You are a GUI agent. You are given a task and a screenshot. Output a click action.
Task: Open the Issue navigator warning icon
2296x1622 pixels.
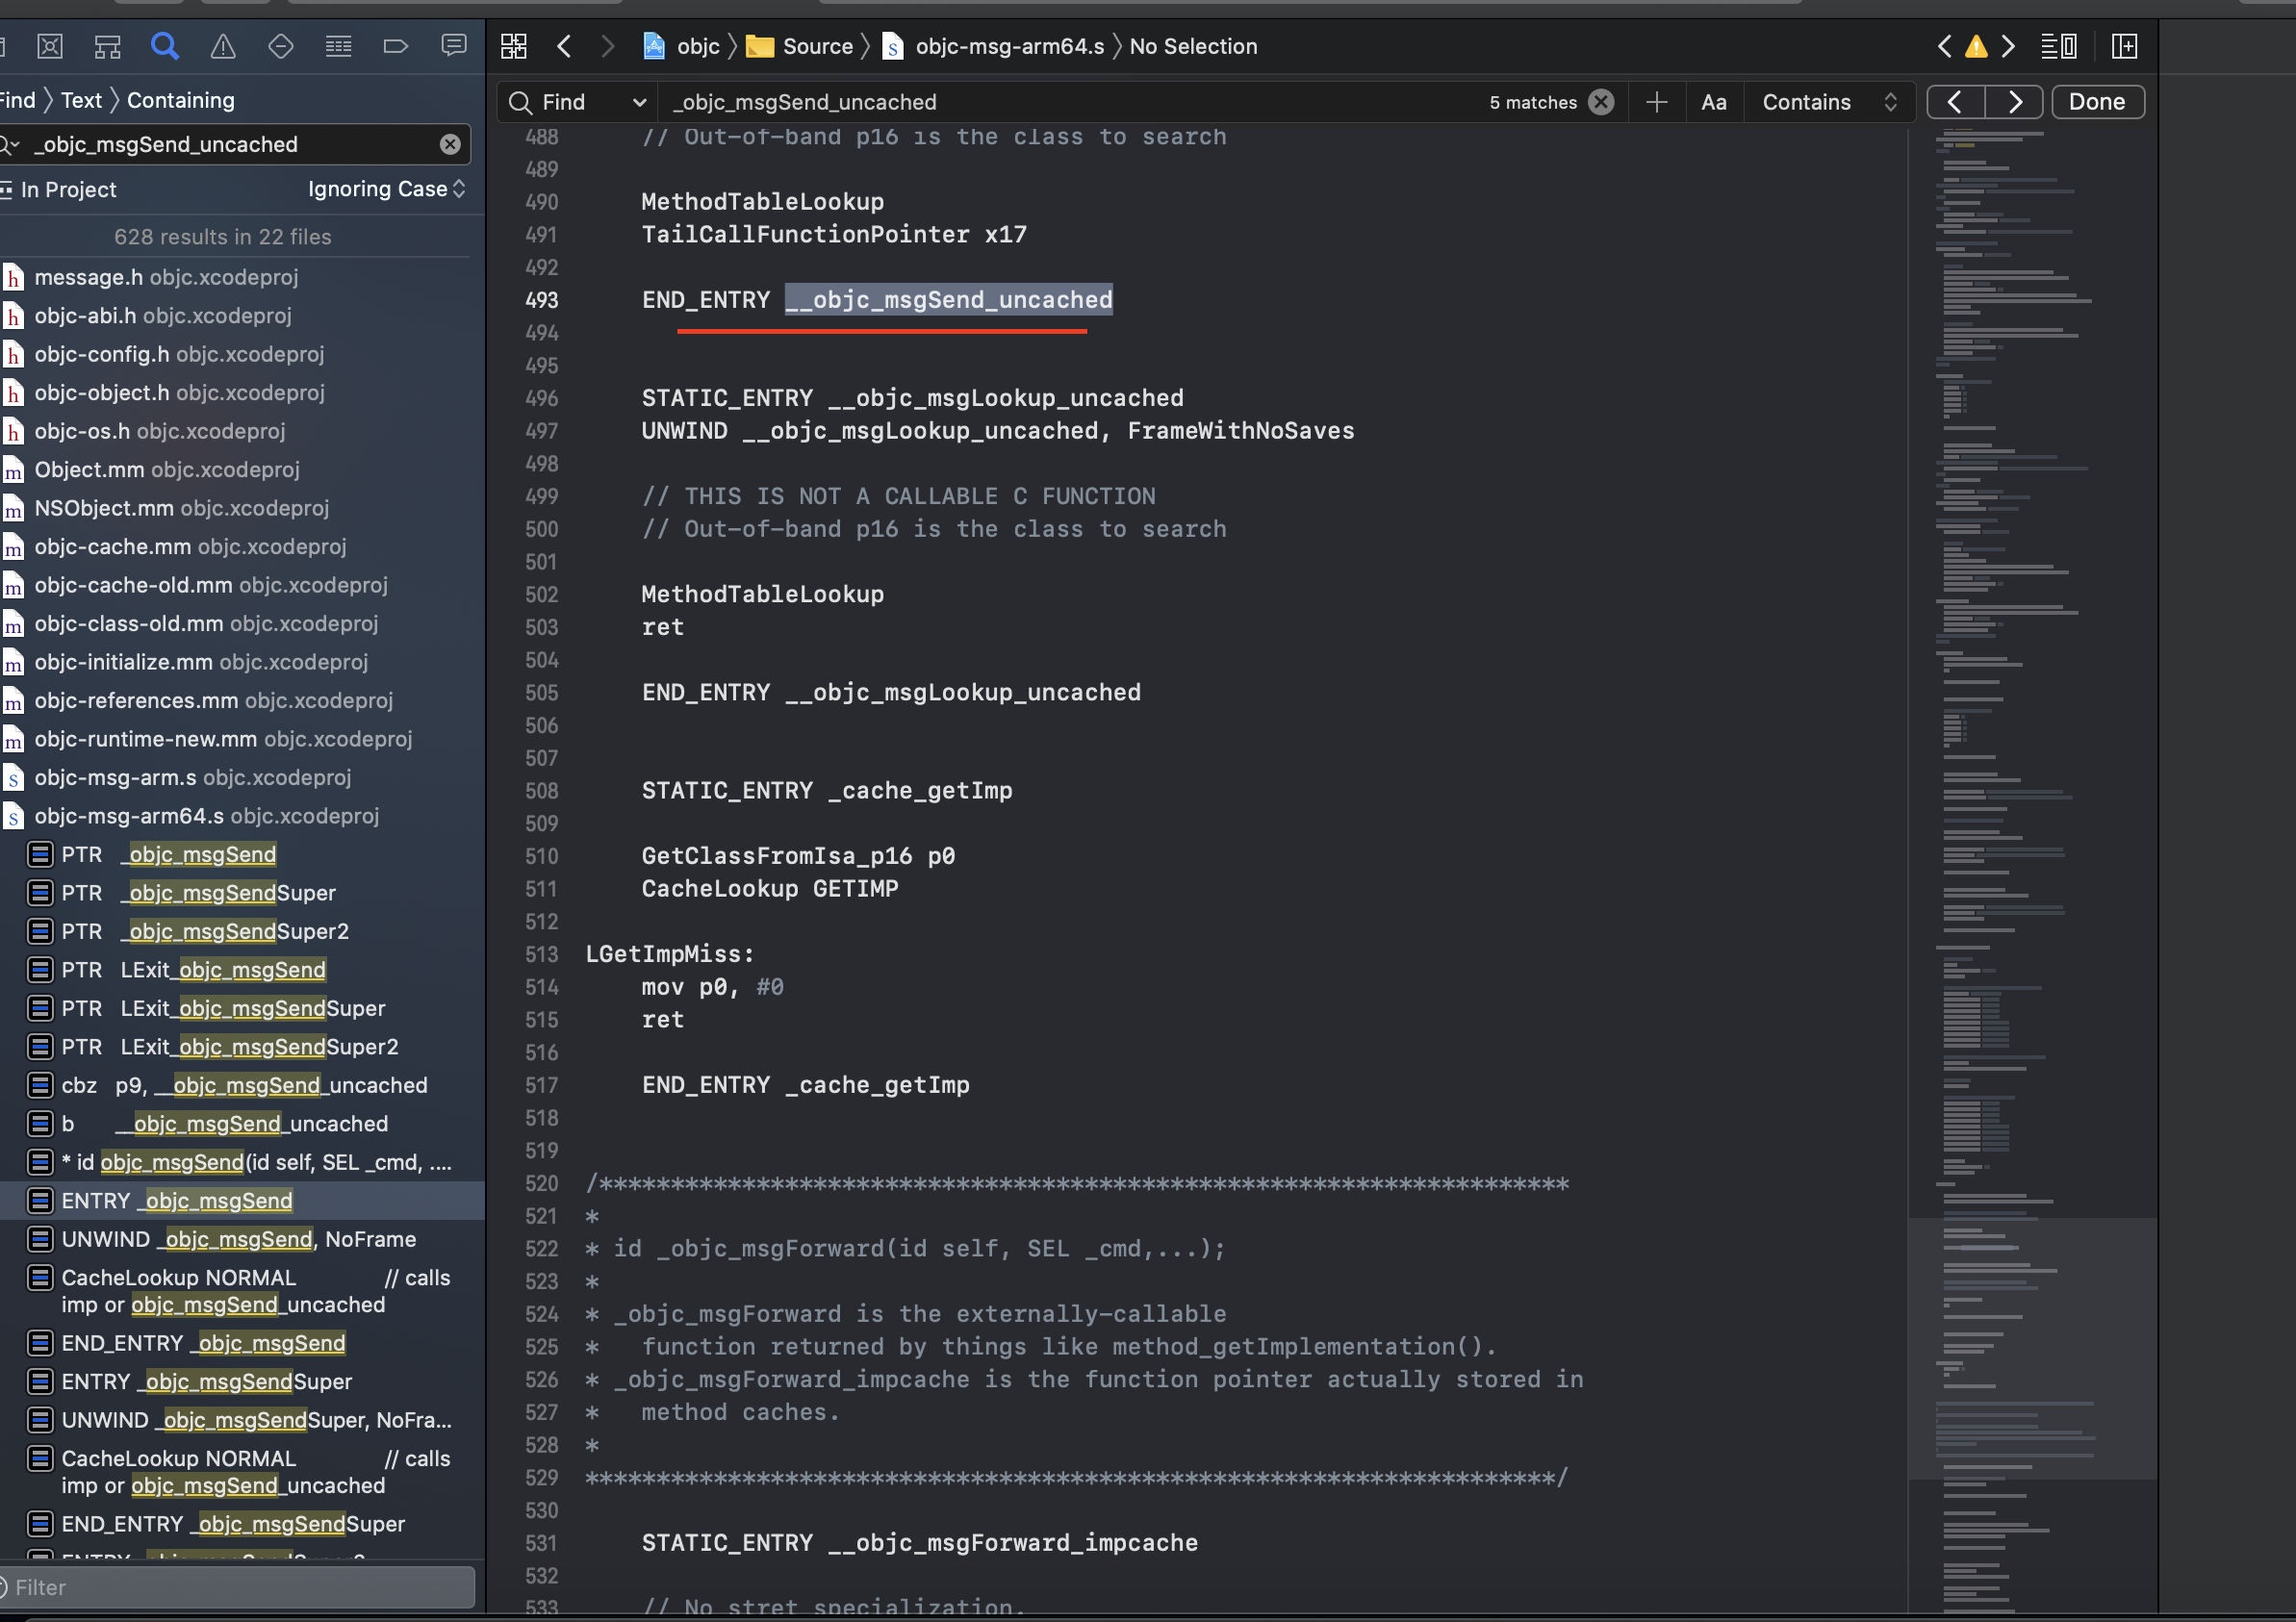223,46
